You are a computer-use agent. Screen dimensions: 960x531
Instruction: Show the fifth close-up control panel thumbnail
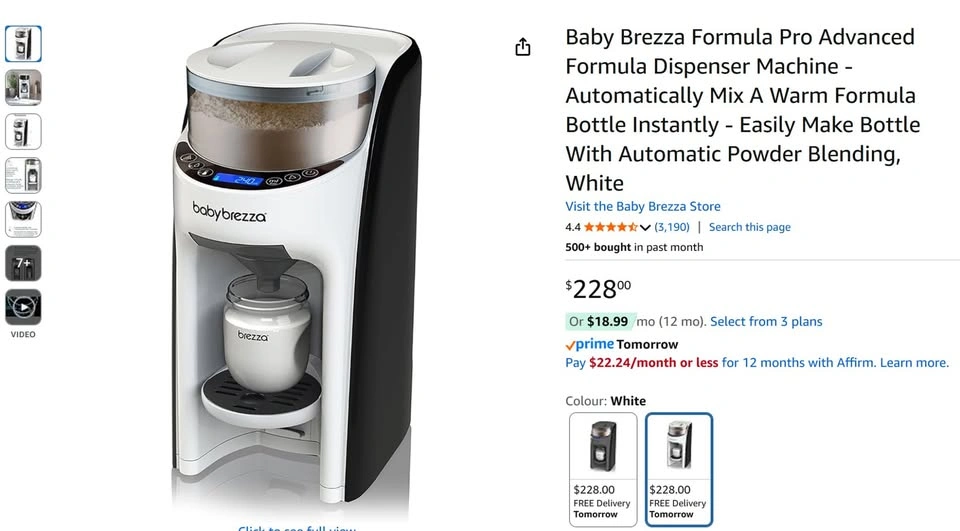[23, 219]
